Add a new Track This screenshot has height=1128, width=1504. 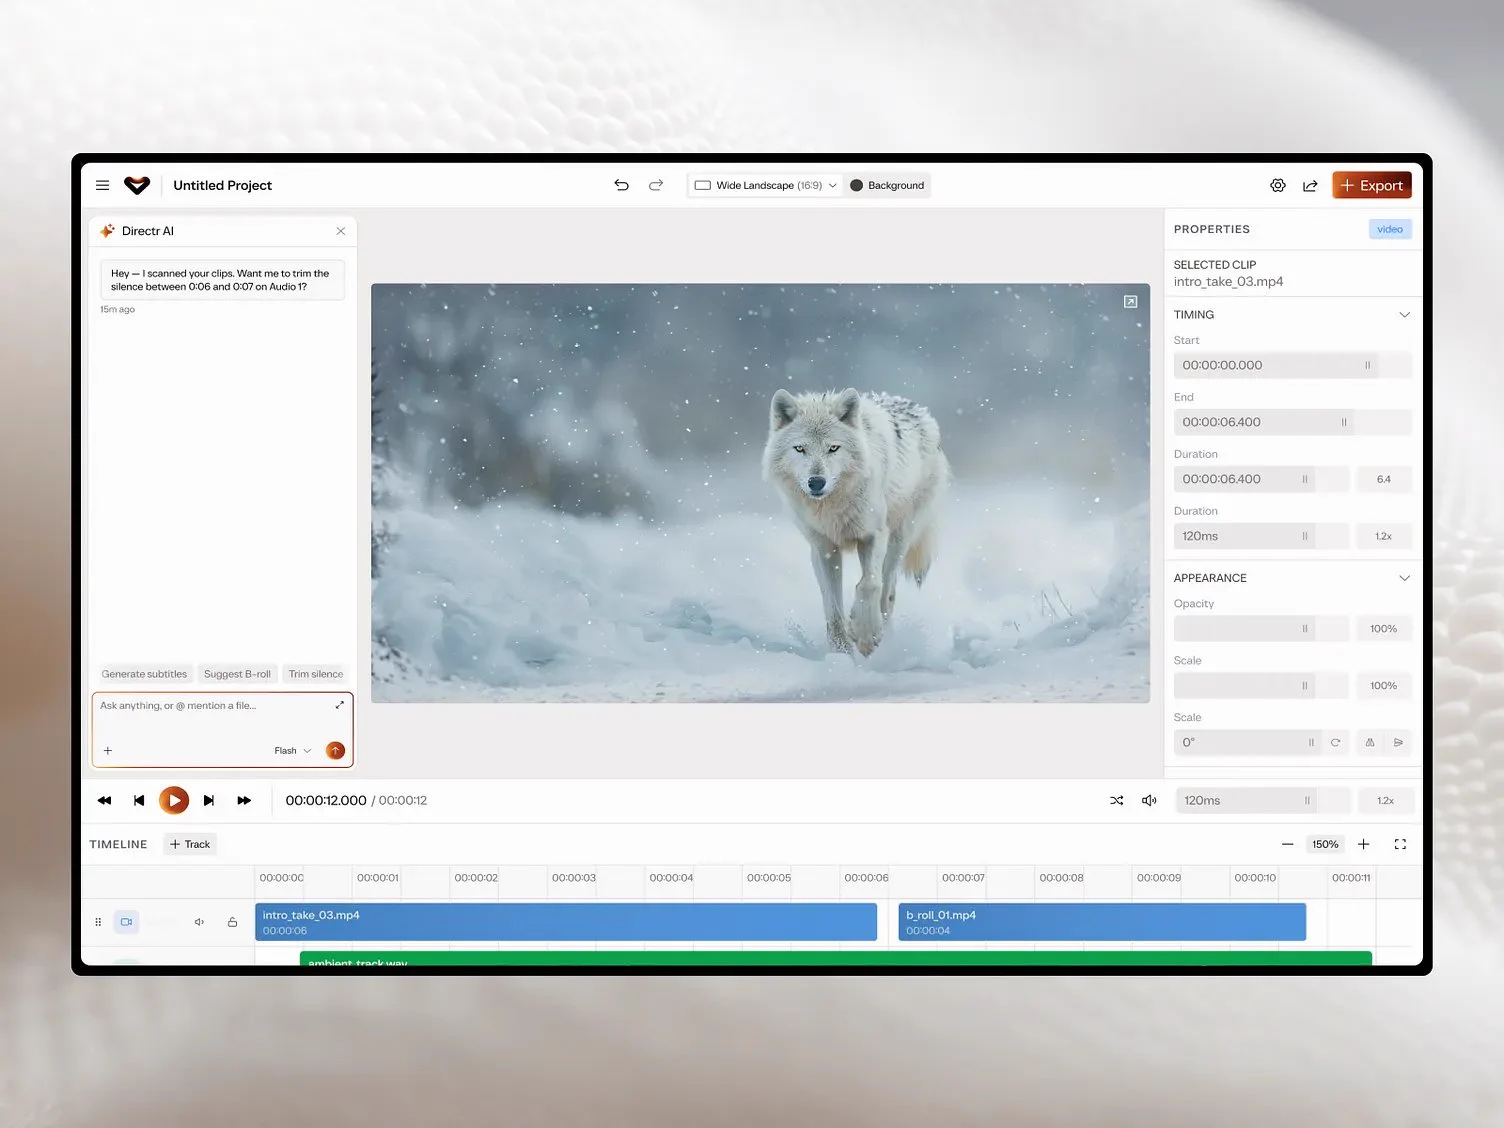[x=190, y=844]
